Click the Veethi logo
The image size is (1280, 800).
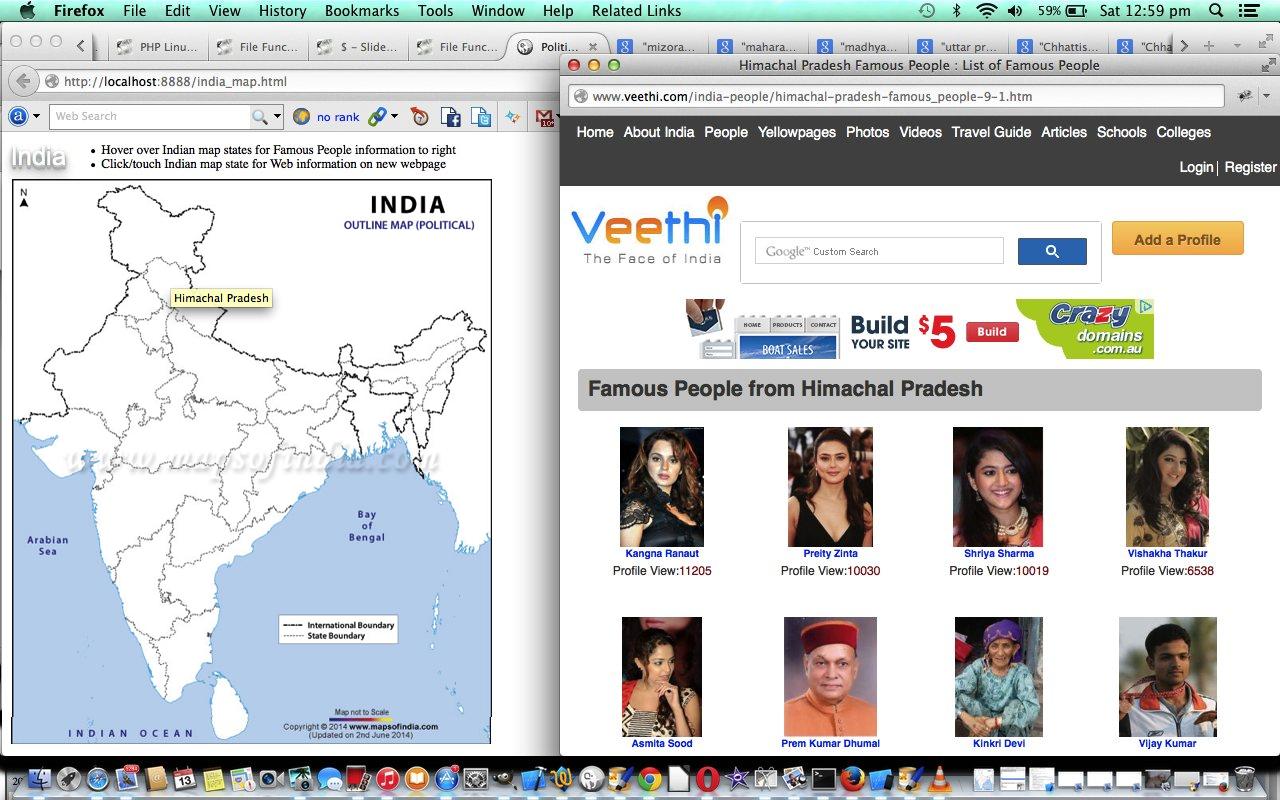click(650, 230)
